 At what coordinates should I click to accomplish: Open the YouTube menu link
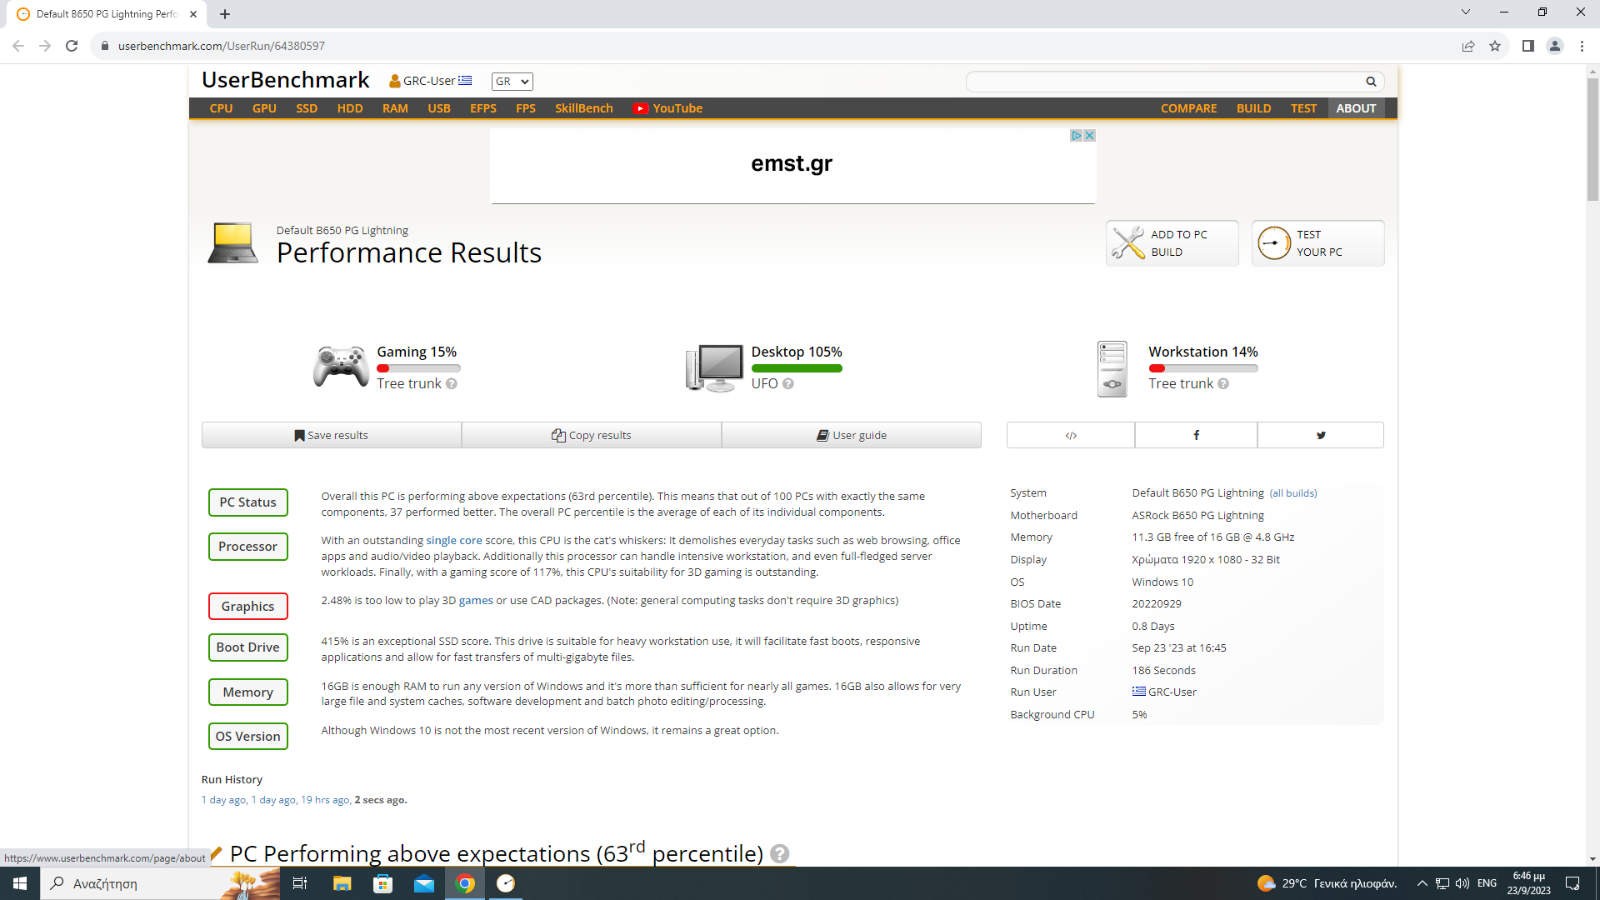coord(668,108)
